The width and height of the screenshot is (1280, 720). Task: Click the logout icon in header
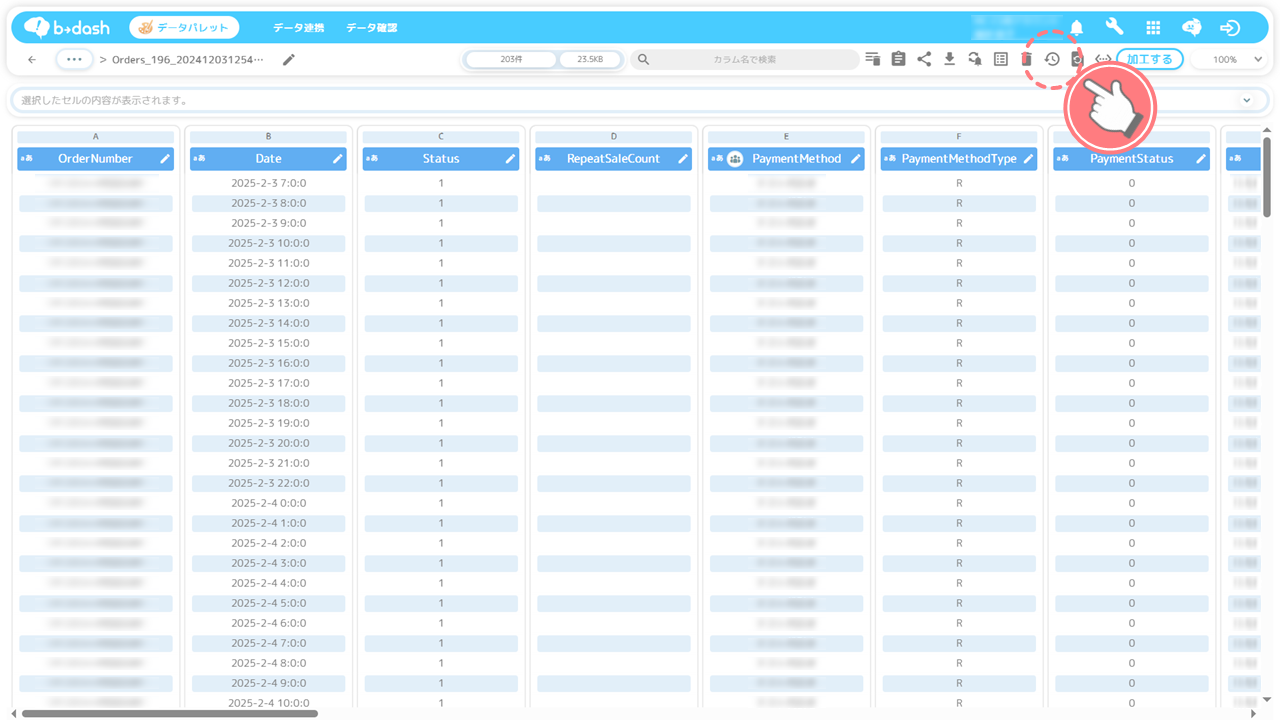pos(1230,28)
